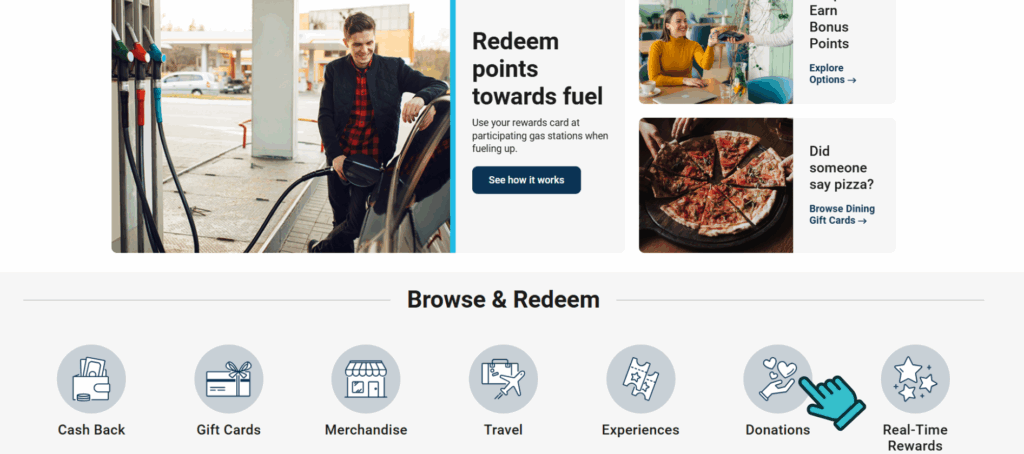Follow the Explore Options link
Image resolution: width=1024 pixels, height=454 pixels.
click(x=833, y=74)
